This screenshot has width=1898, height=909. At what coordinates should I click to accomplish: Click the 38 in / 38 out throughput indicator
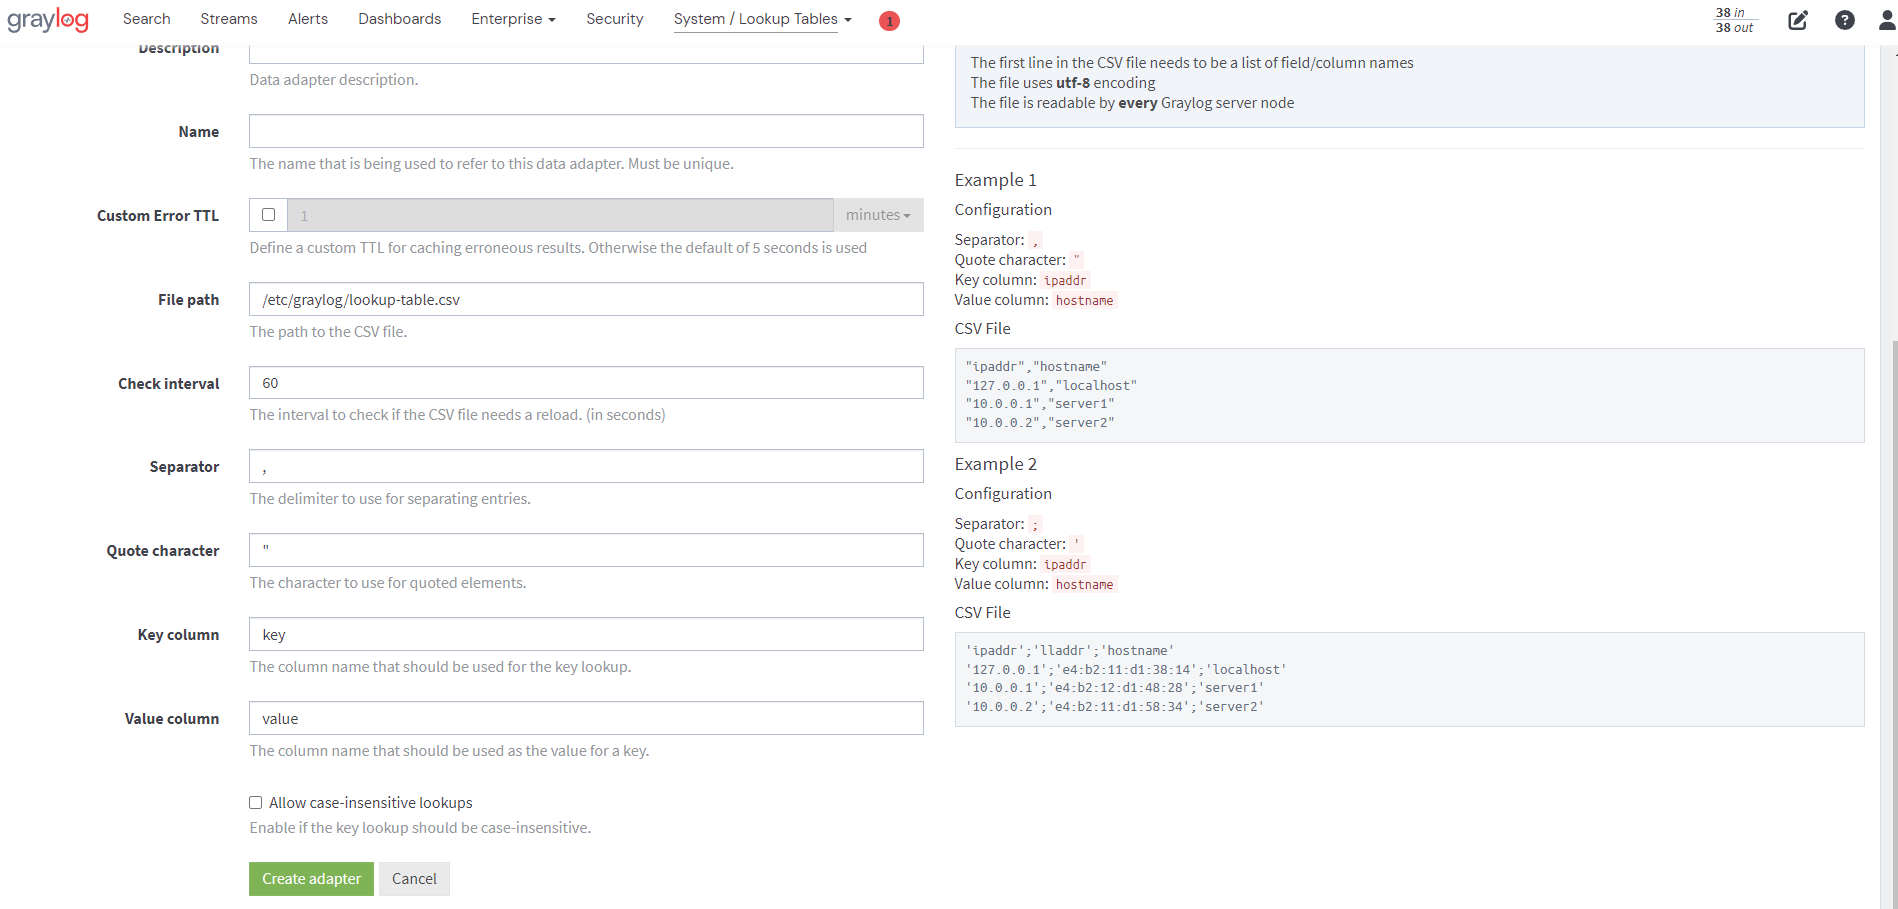tap(1735, 20)
